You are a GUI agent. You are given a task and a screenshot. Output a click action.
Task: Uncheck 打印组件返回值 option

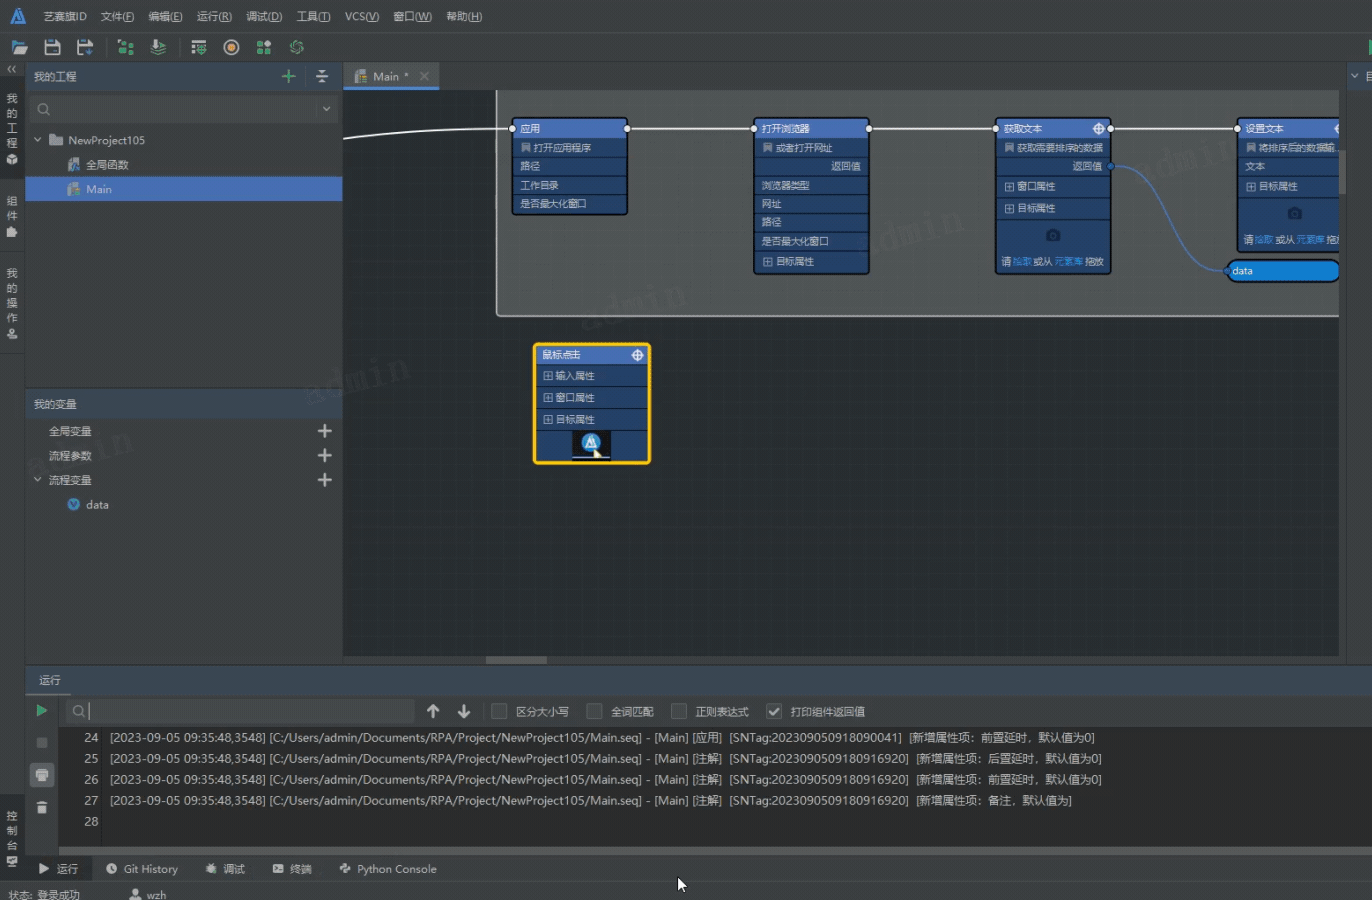click(773, 711)
